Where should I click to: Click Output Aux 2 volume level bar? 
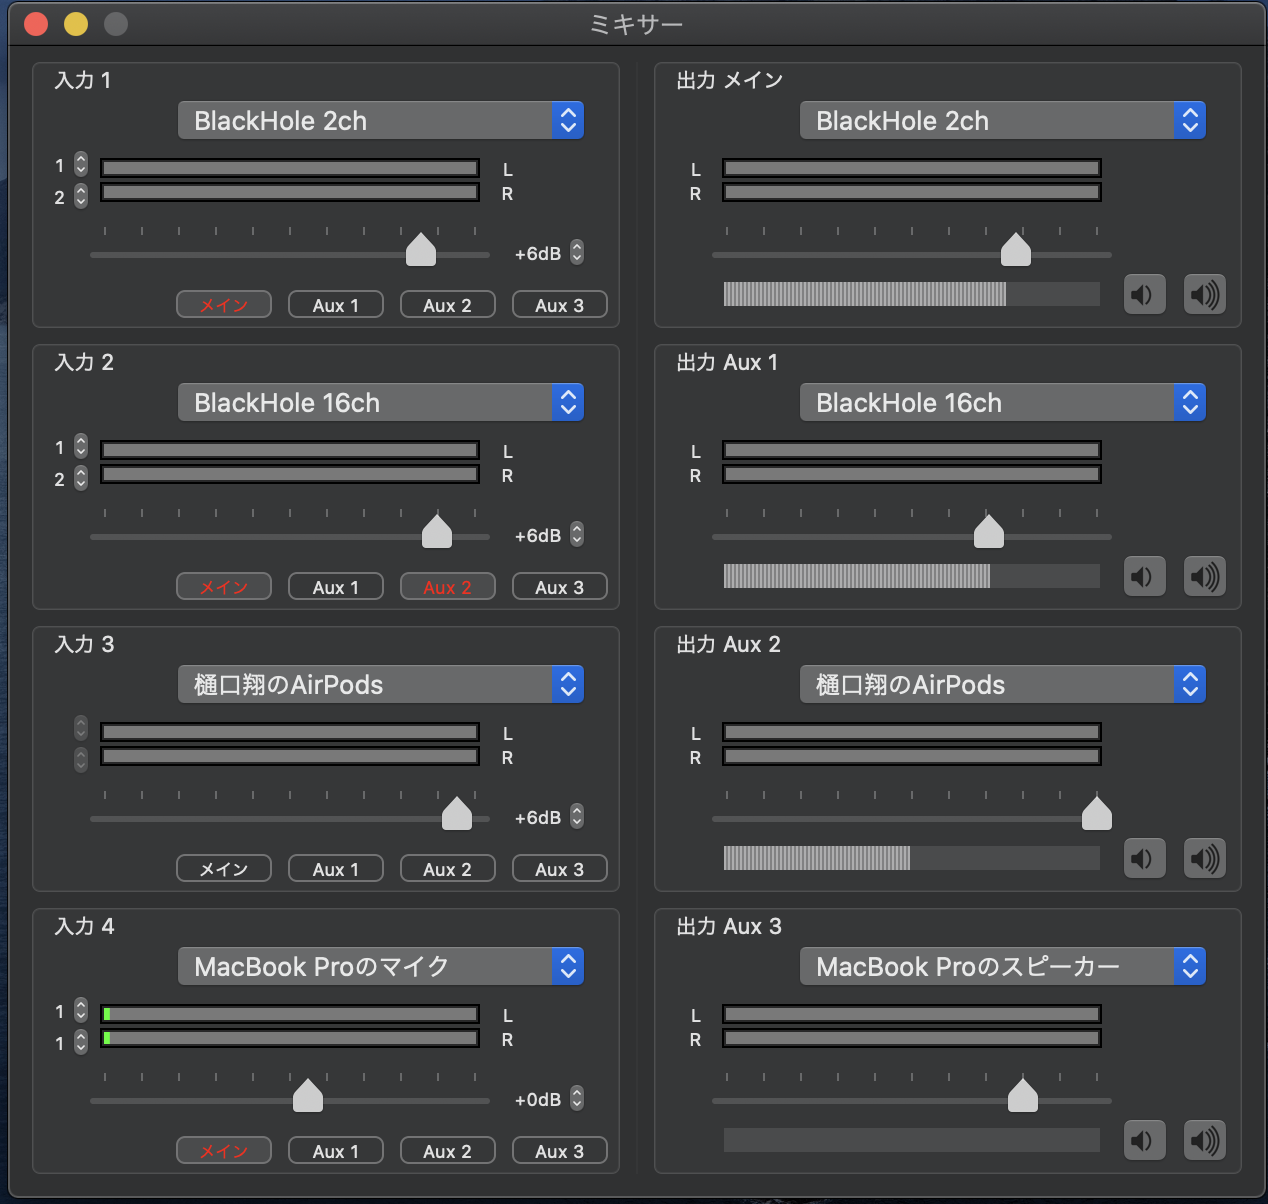[912, 858]
